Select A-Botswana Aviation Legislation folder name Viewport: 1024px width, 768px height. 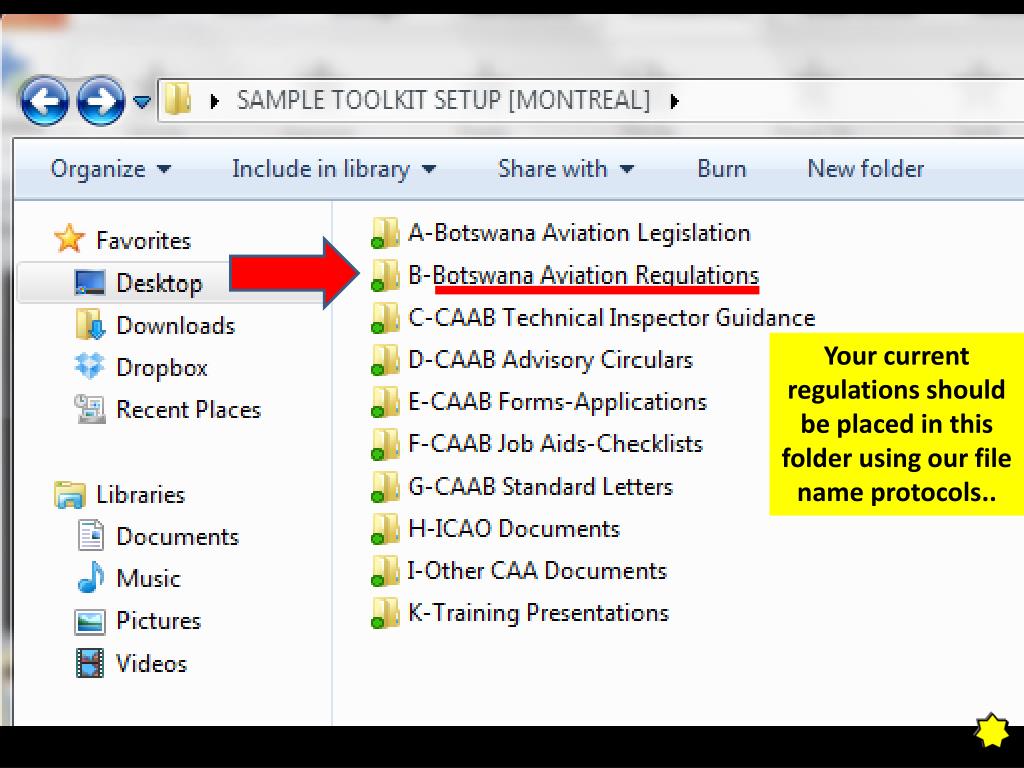pos(579,233)
